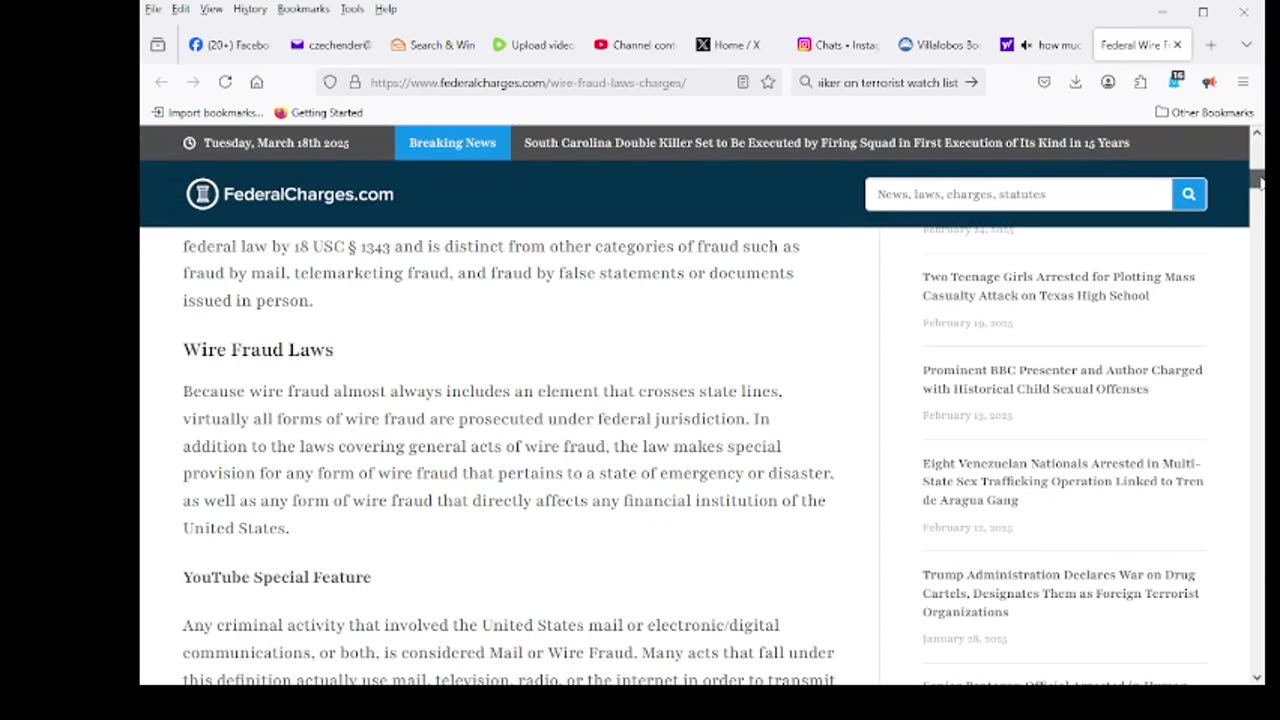Open South Carolina Double Killer headline
The image size is (1280, 720).
coord(826,143)
